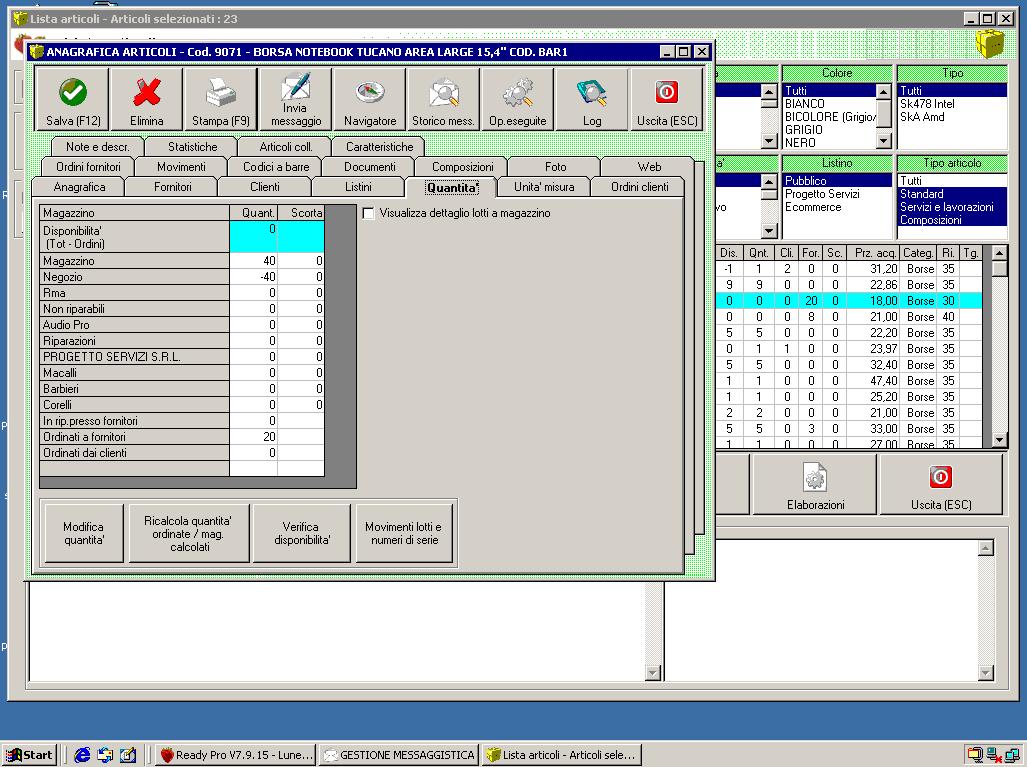Image resolution: width=1027 pixels, height=767 pixels.
Task: Select the Audio Pro warehouse row
Action: click(134, 325)
